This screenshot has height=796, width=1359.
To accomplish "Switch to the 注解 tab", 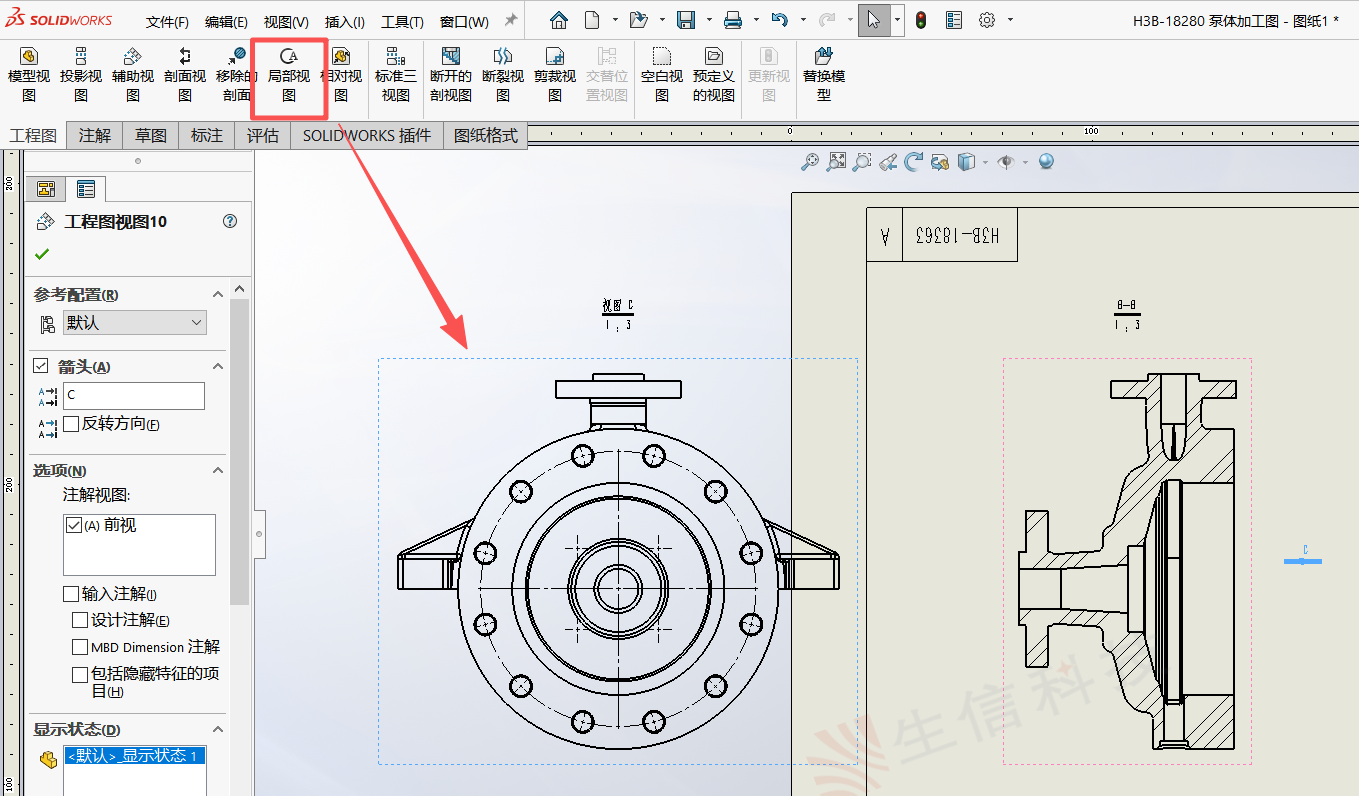I will (95, 135).
